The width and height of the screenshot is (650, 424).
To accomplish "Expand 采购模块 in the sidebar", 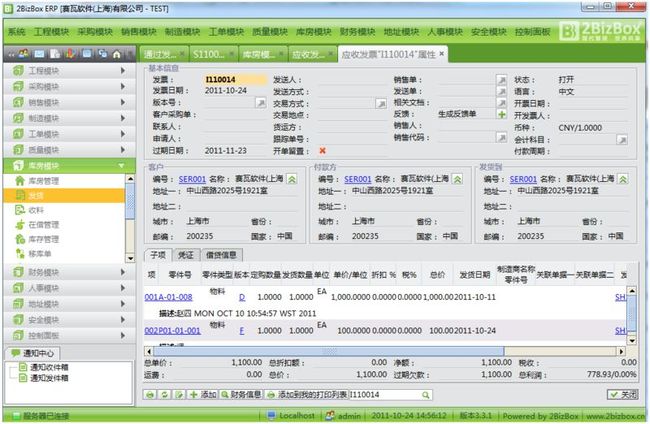I will coord(69,86).
